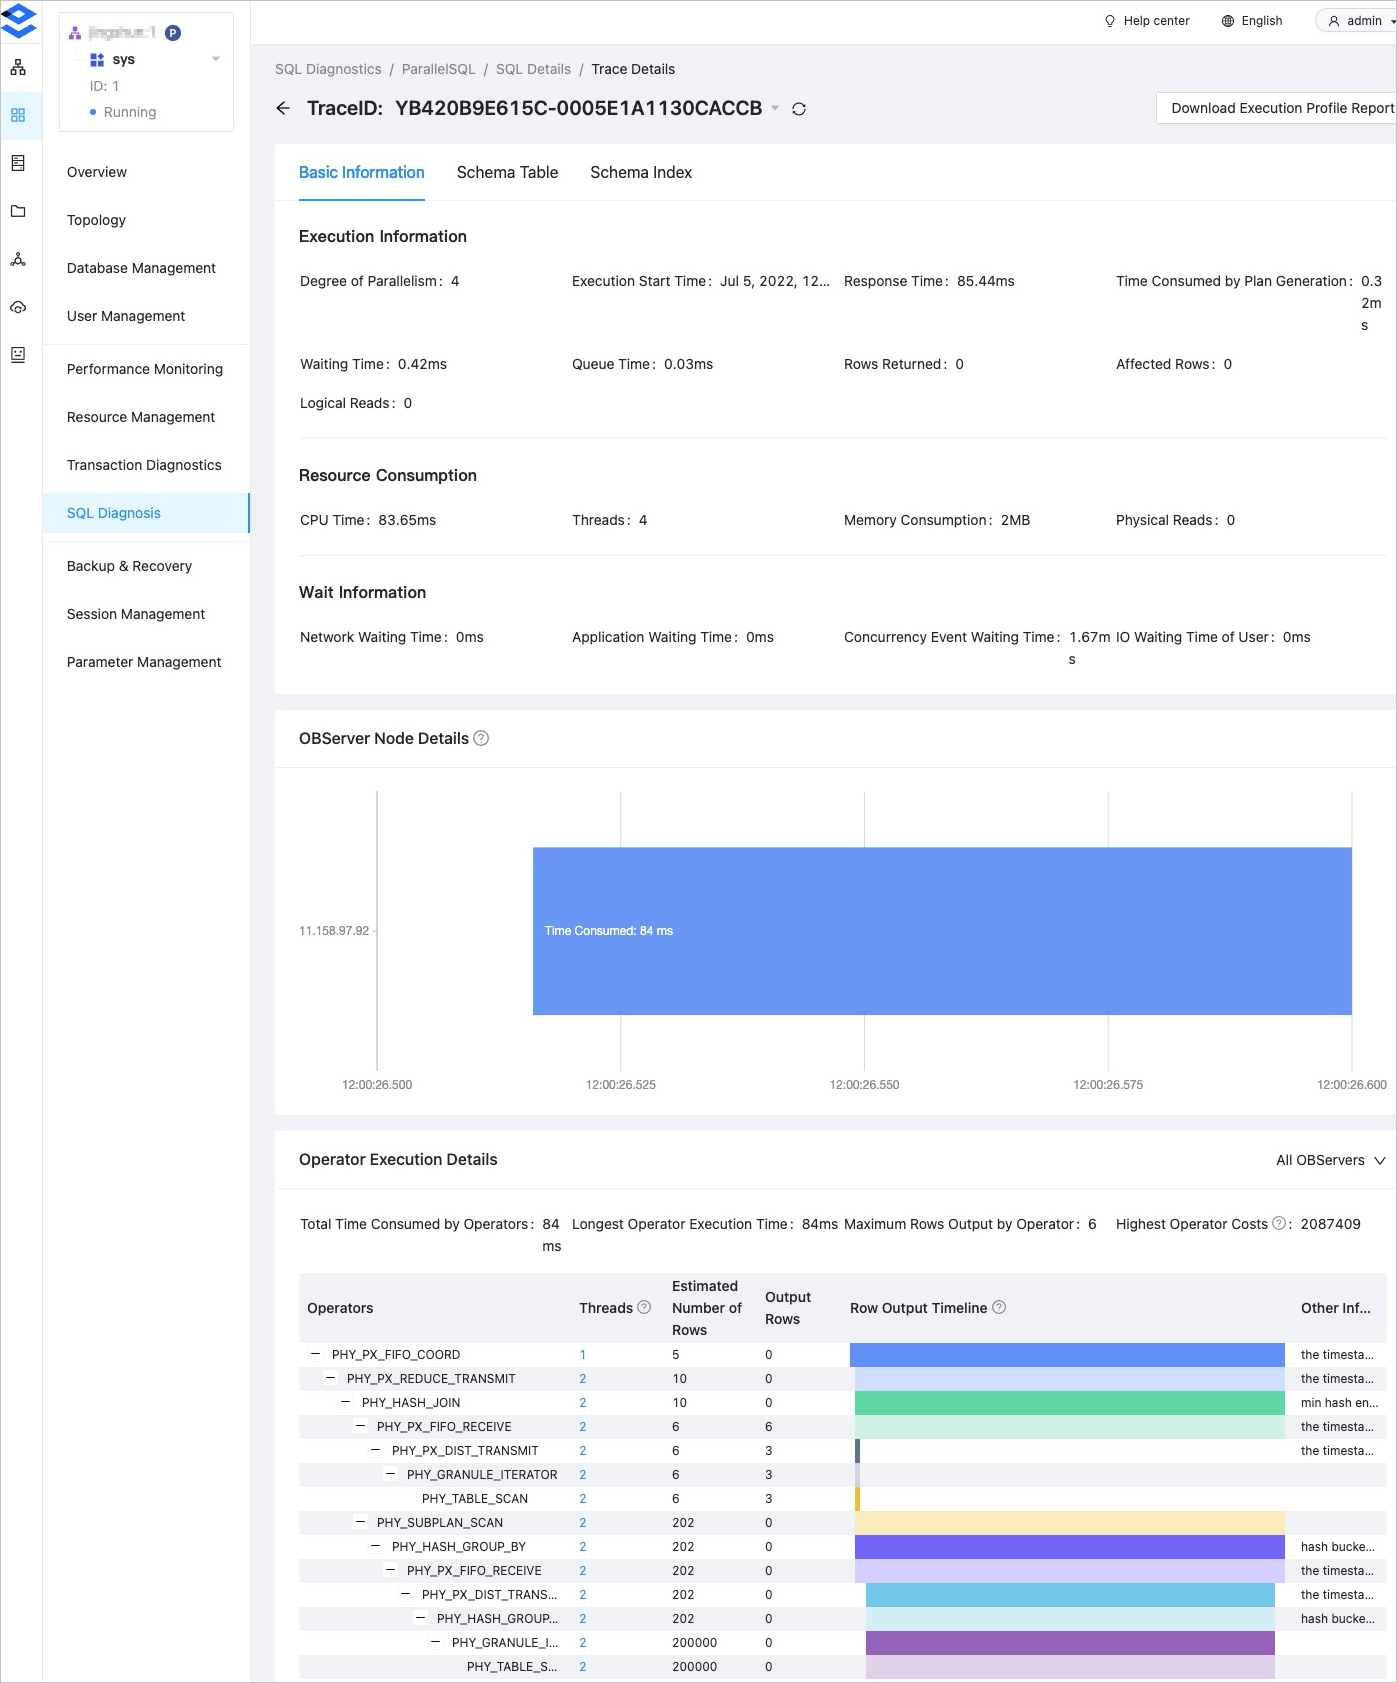Switch to the Basic Information tab
The image size is (1397, 1683).
coord(362,172)
